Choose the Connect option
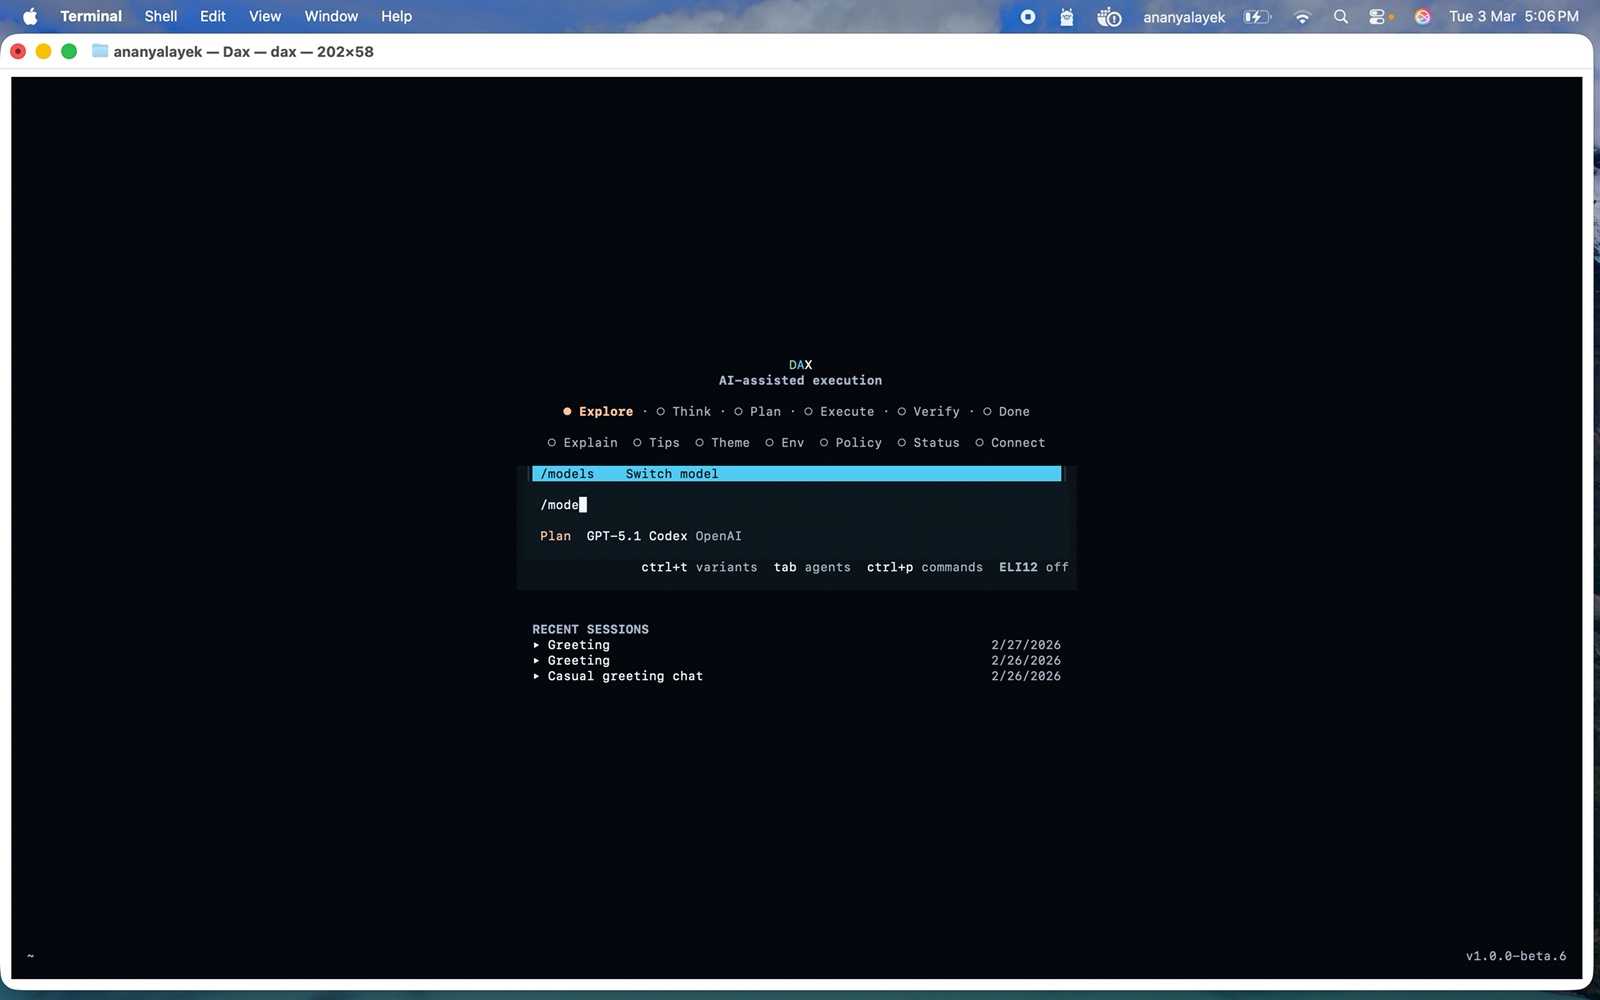 pyautogui.click(x=1010, y=442)
